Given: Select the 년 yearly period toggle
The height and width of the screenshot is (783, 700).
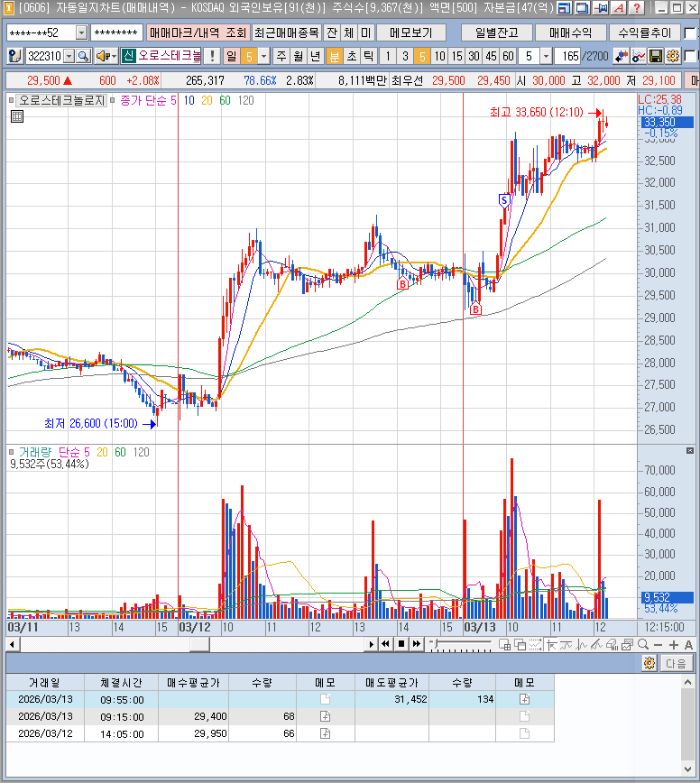Looking at the screenshot, I should [316, 56].
